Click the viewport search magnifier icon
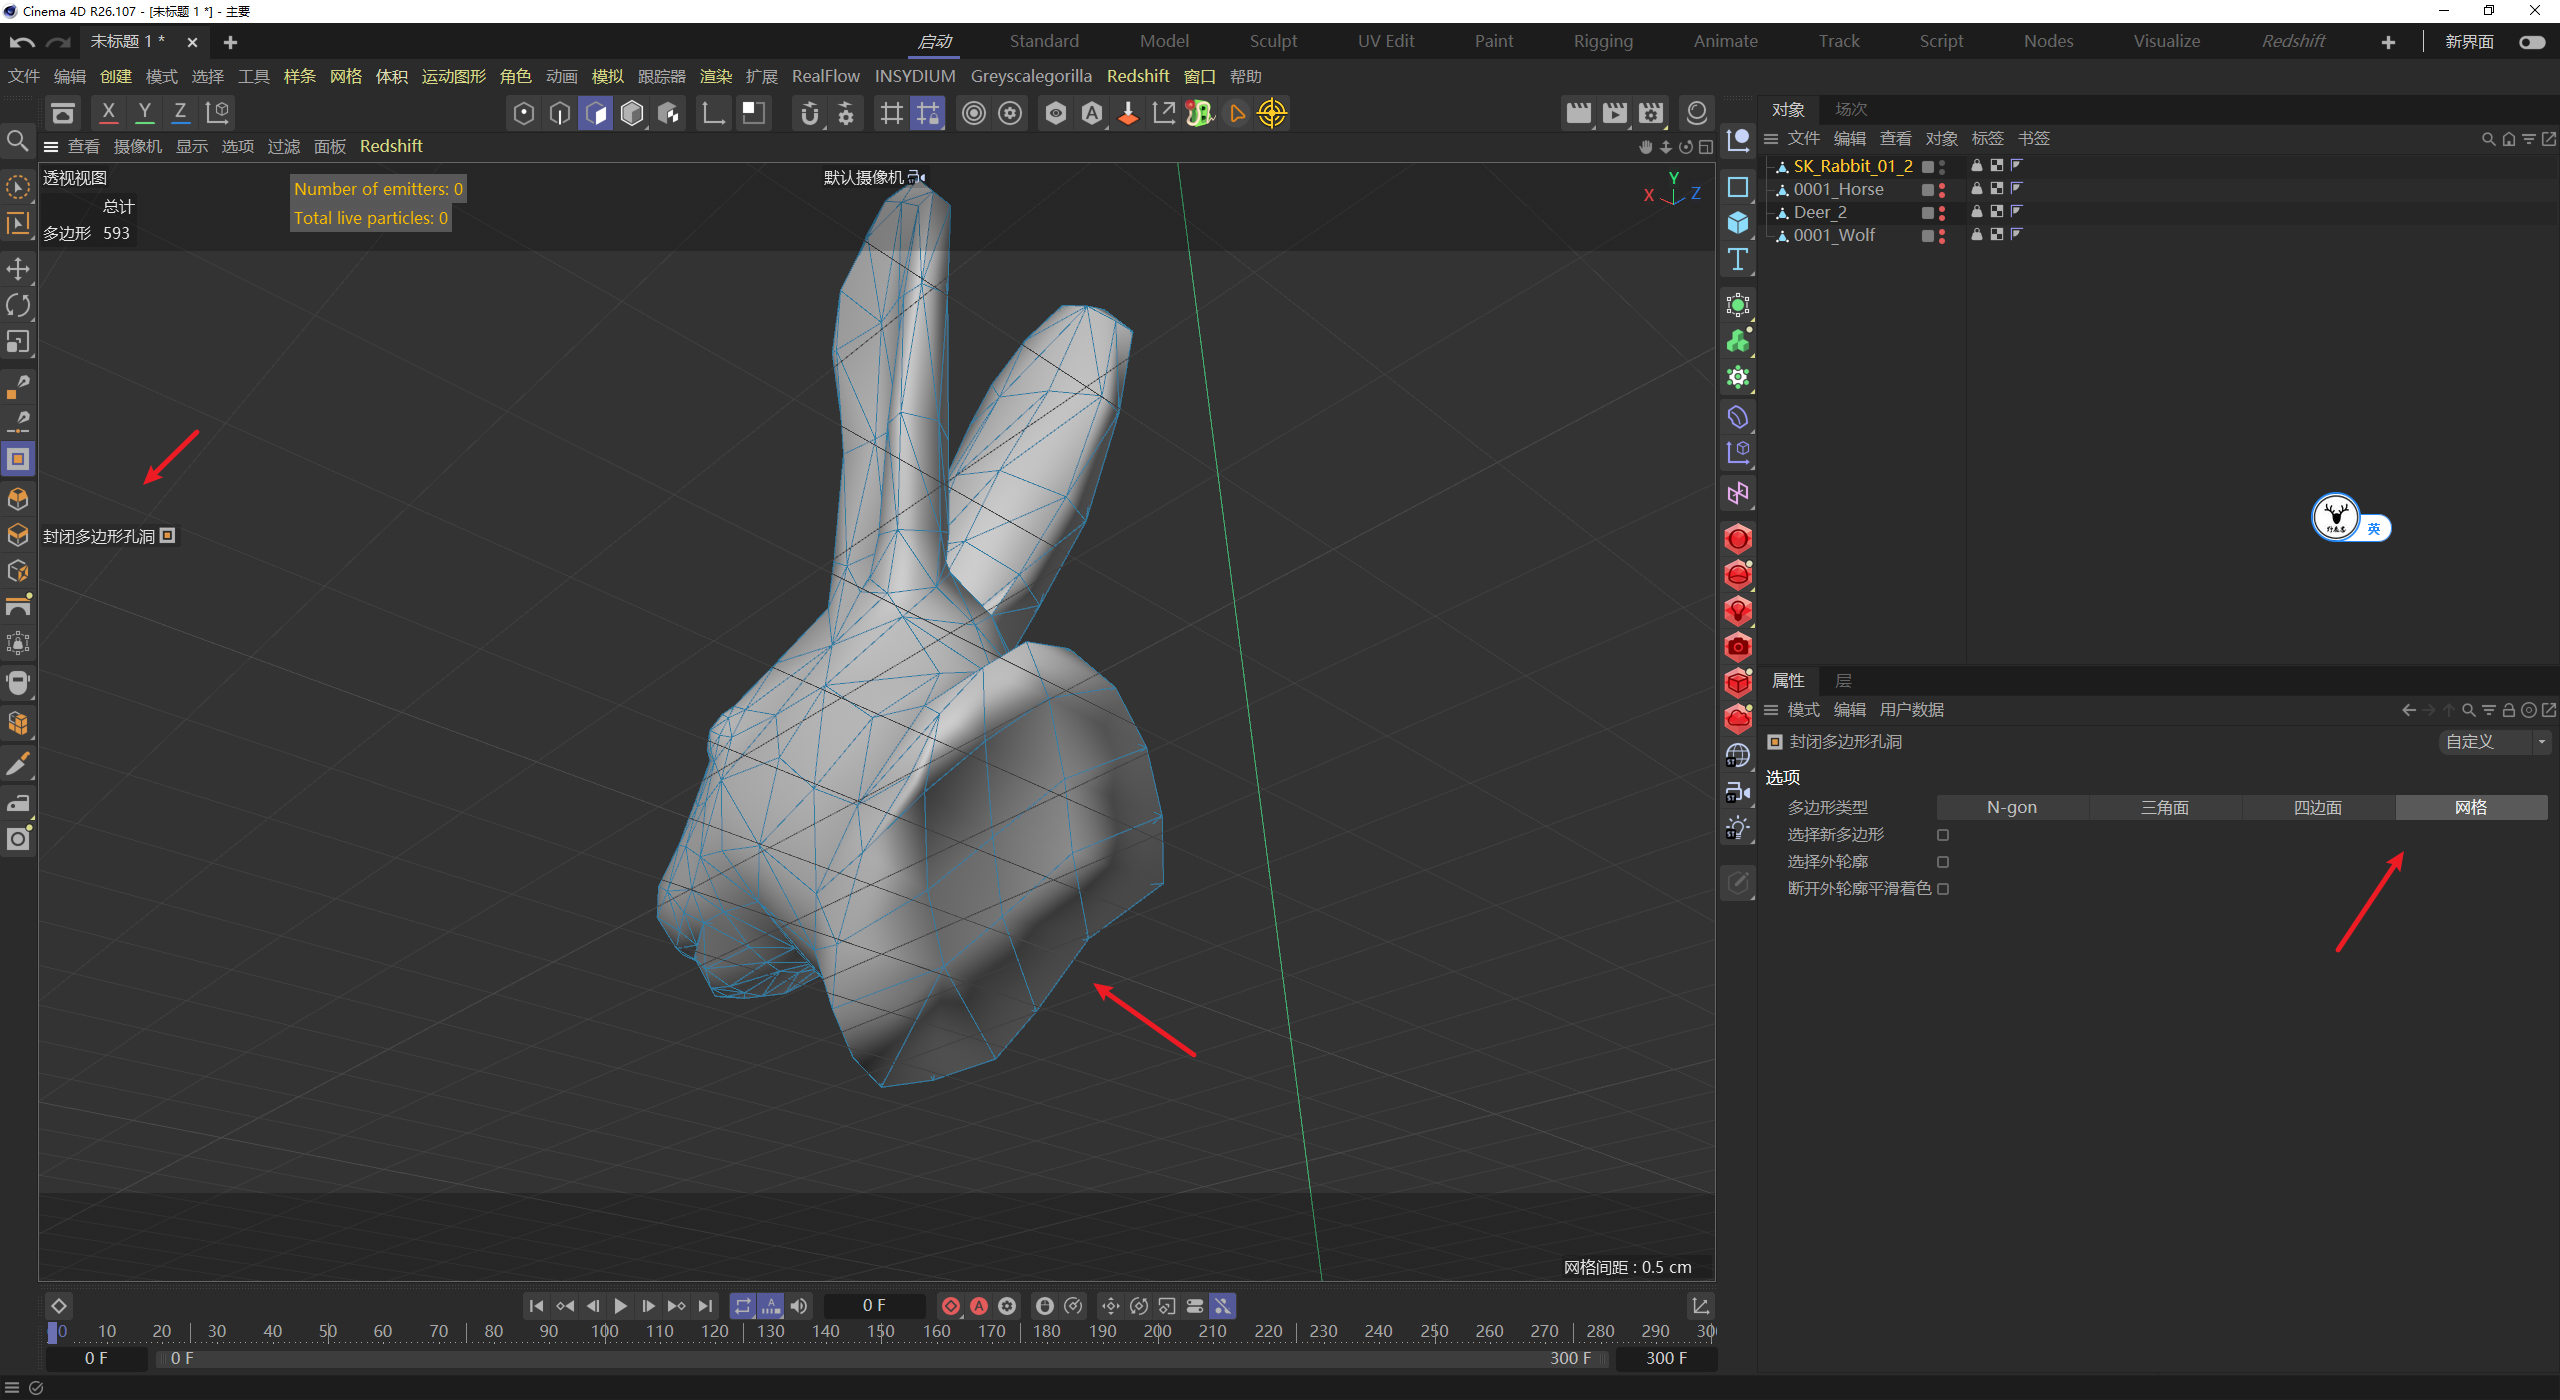The width and height of the screenshot is (2560, 1400). click(17, 141)
